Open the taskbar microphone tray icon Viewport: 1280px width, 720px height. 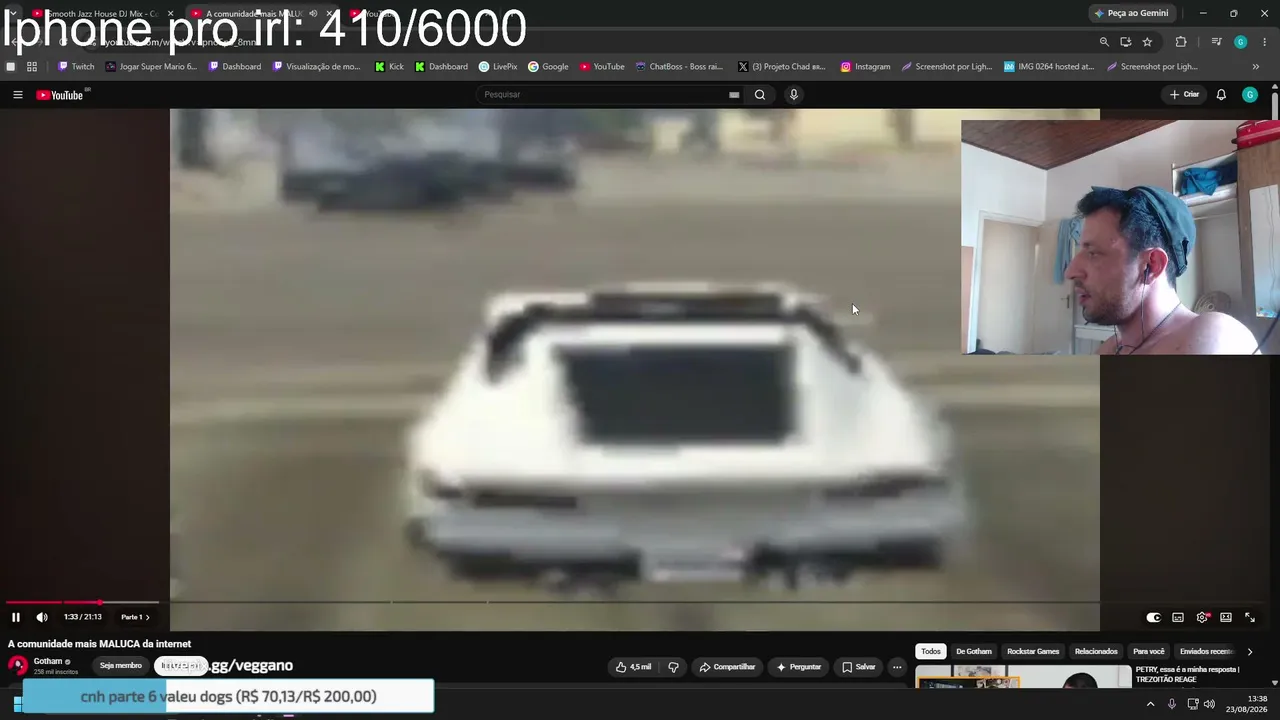[x=1172, y=704]
